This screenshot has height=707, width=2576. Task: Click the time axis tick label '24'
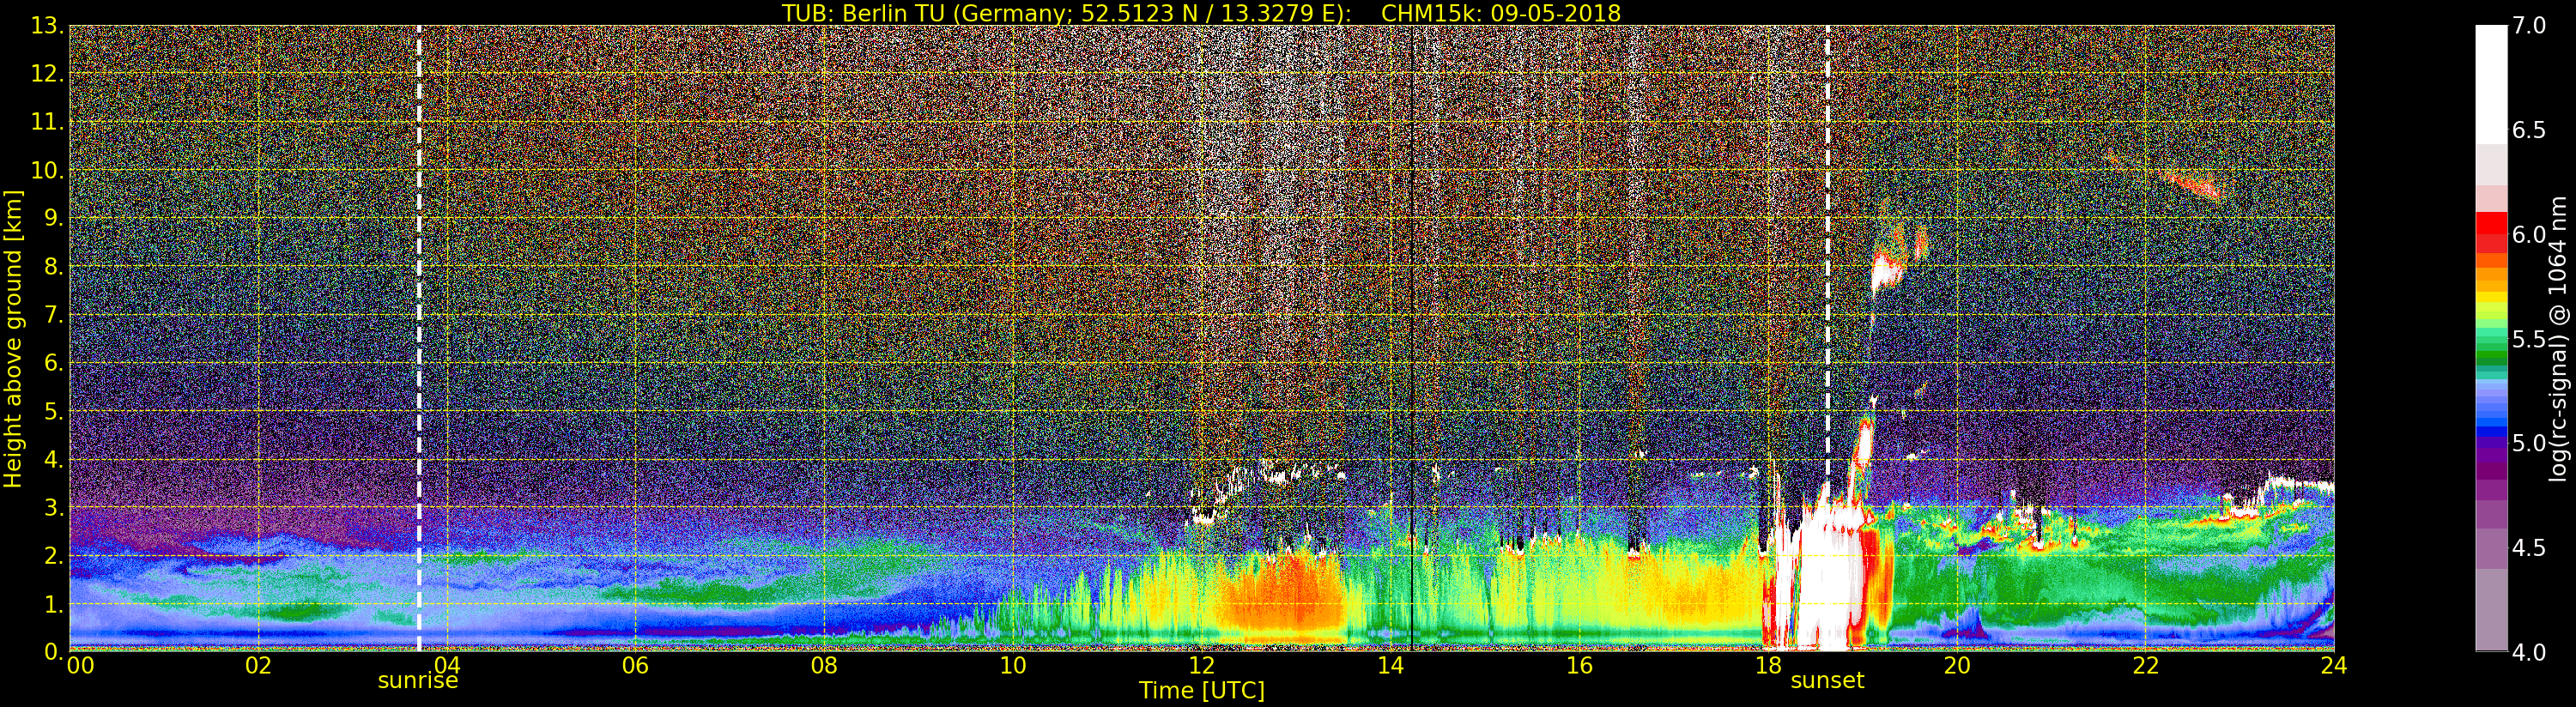tap(2334, 666)
